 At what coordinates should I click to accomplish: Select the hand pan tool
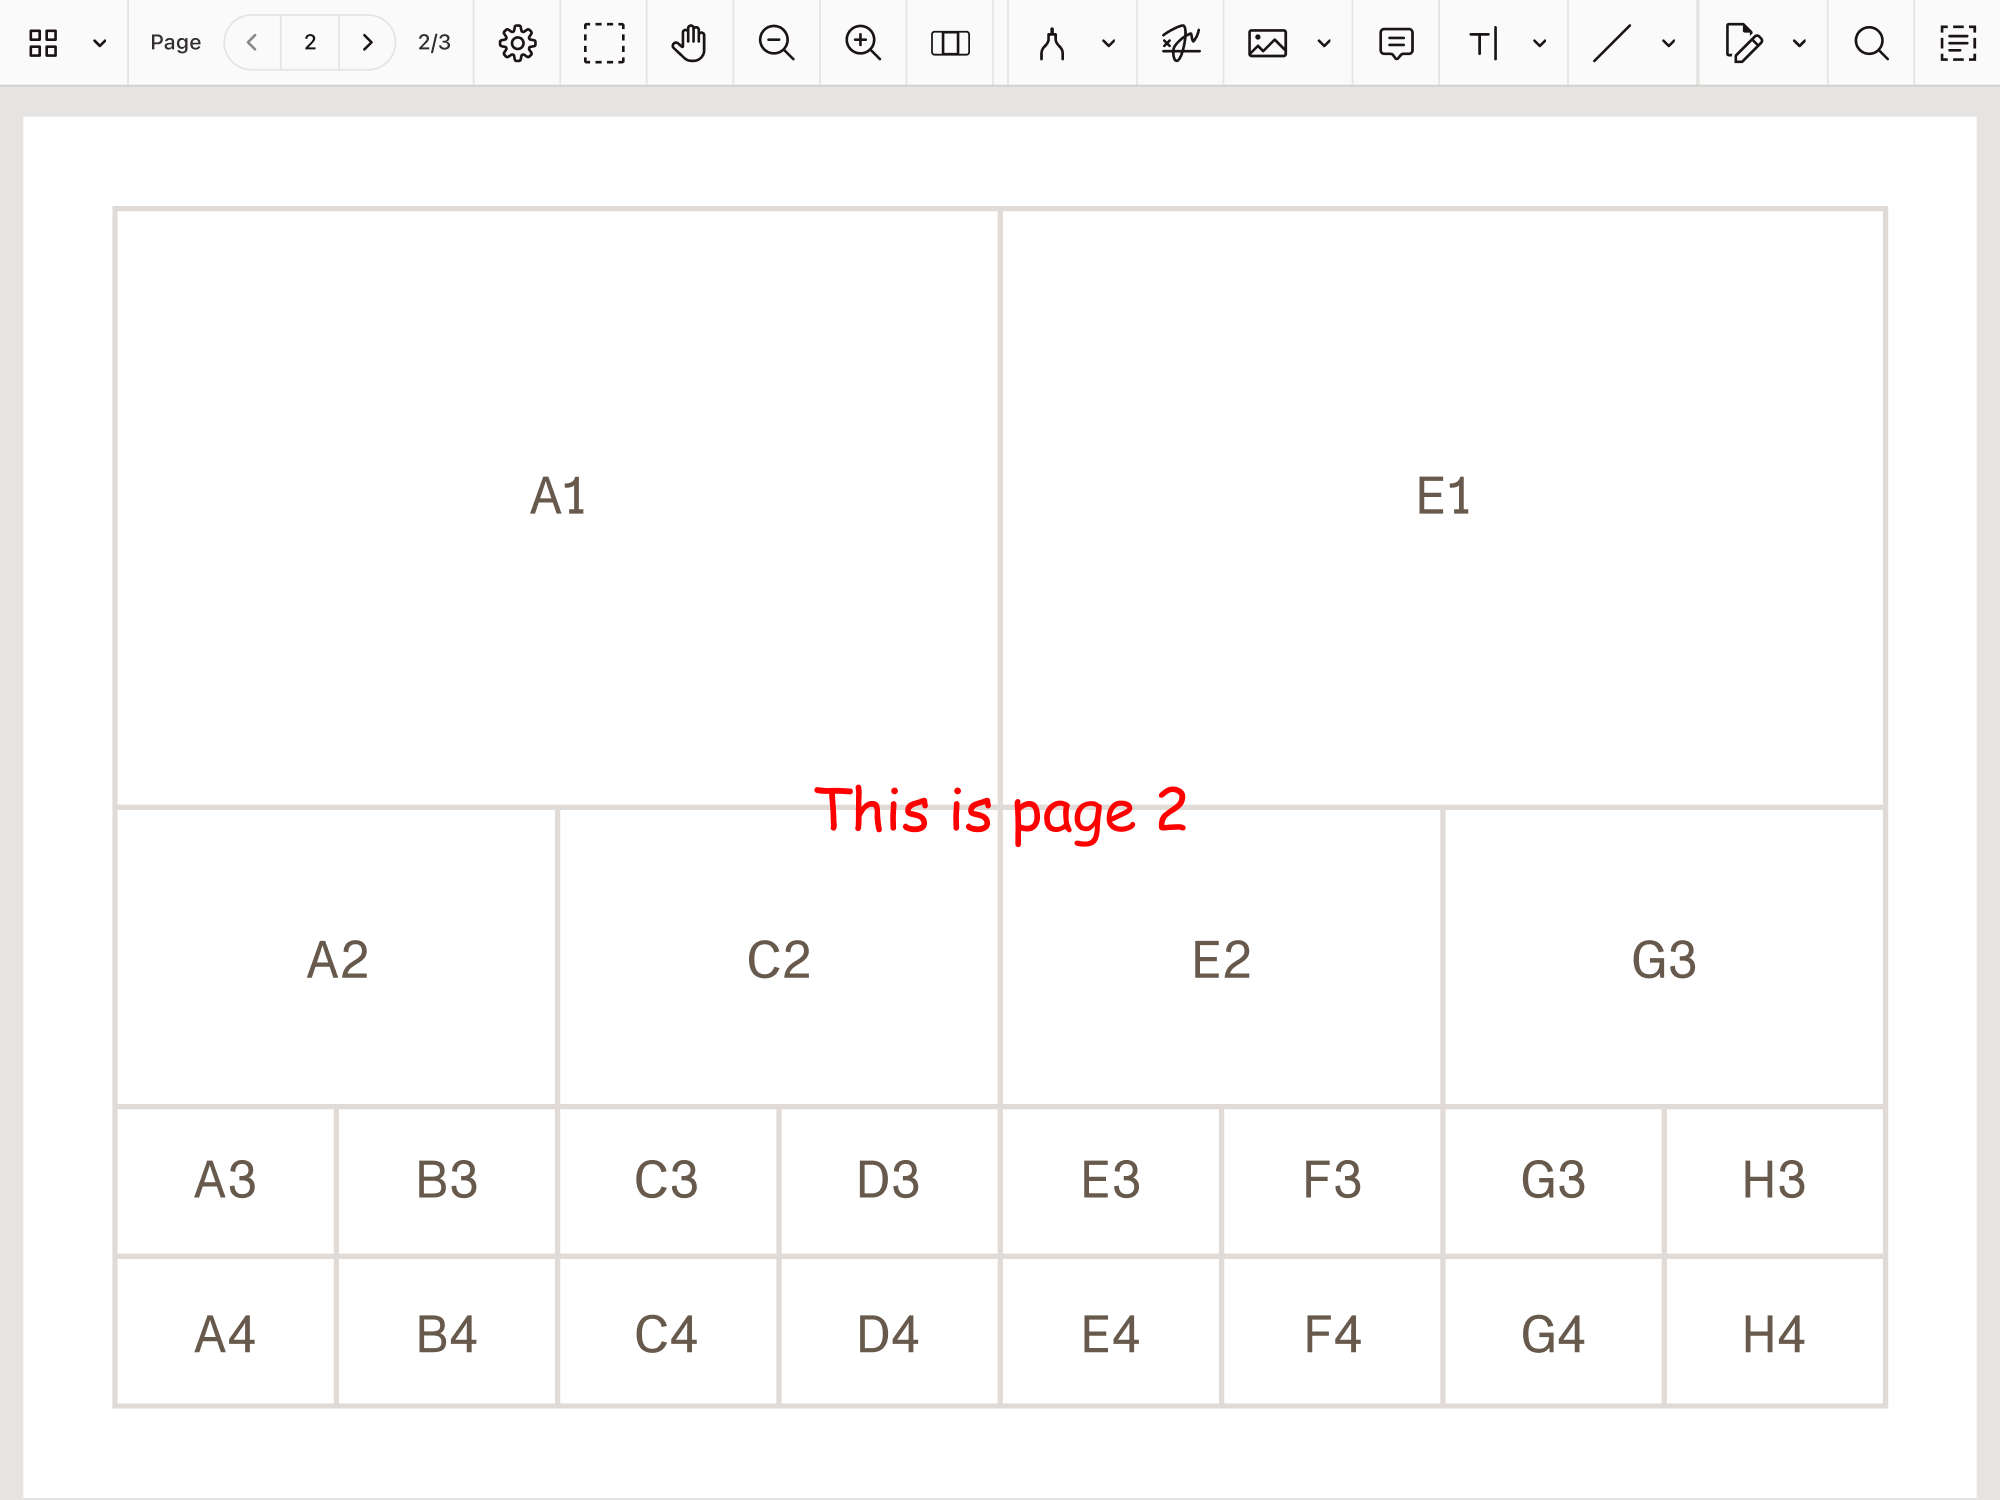[x=689, y=43]
